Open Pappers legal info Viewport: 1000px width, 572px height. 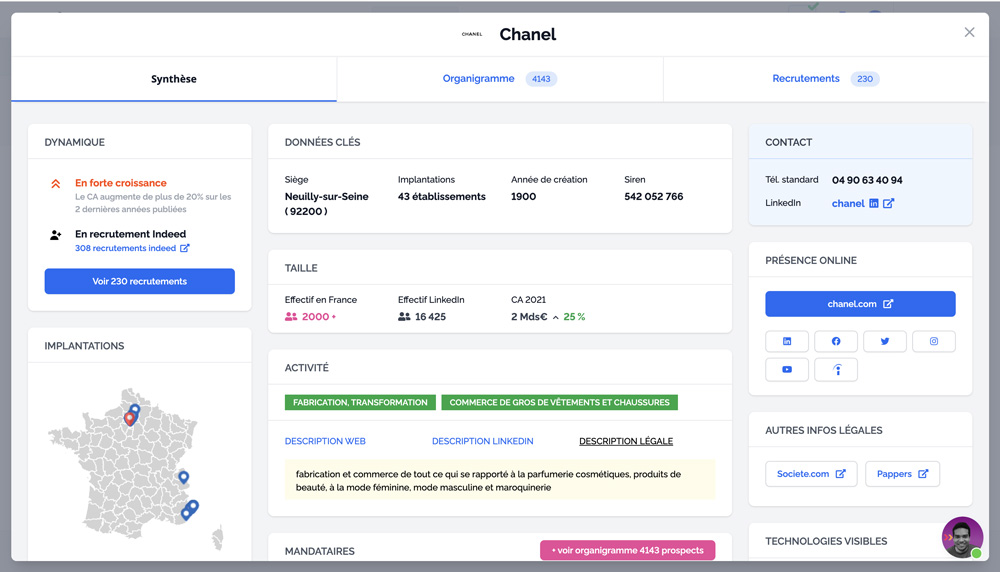pos(902,474)
